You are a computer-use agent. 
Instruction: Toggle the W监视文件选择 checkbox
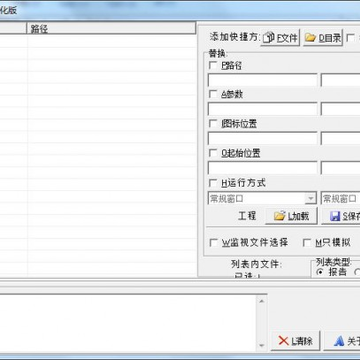(x=213, y=243)
